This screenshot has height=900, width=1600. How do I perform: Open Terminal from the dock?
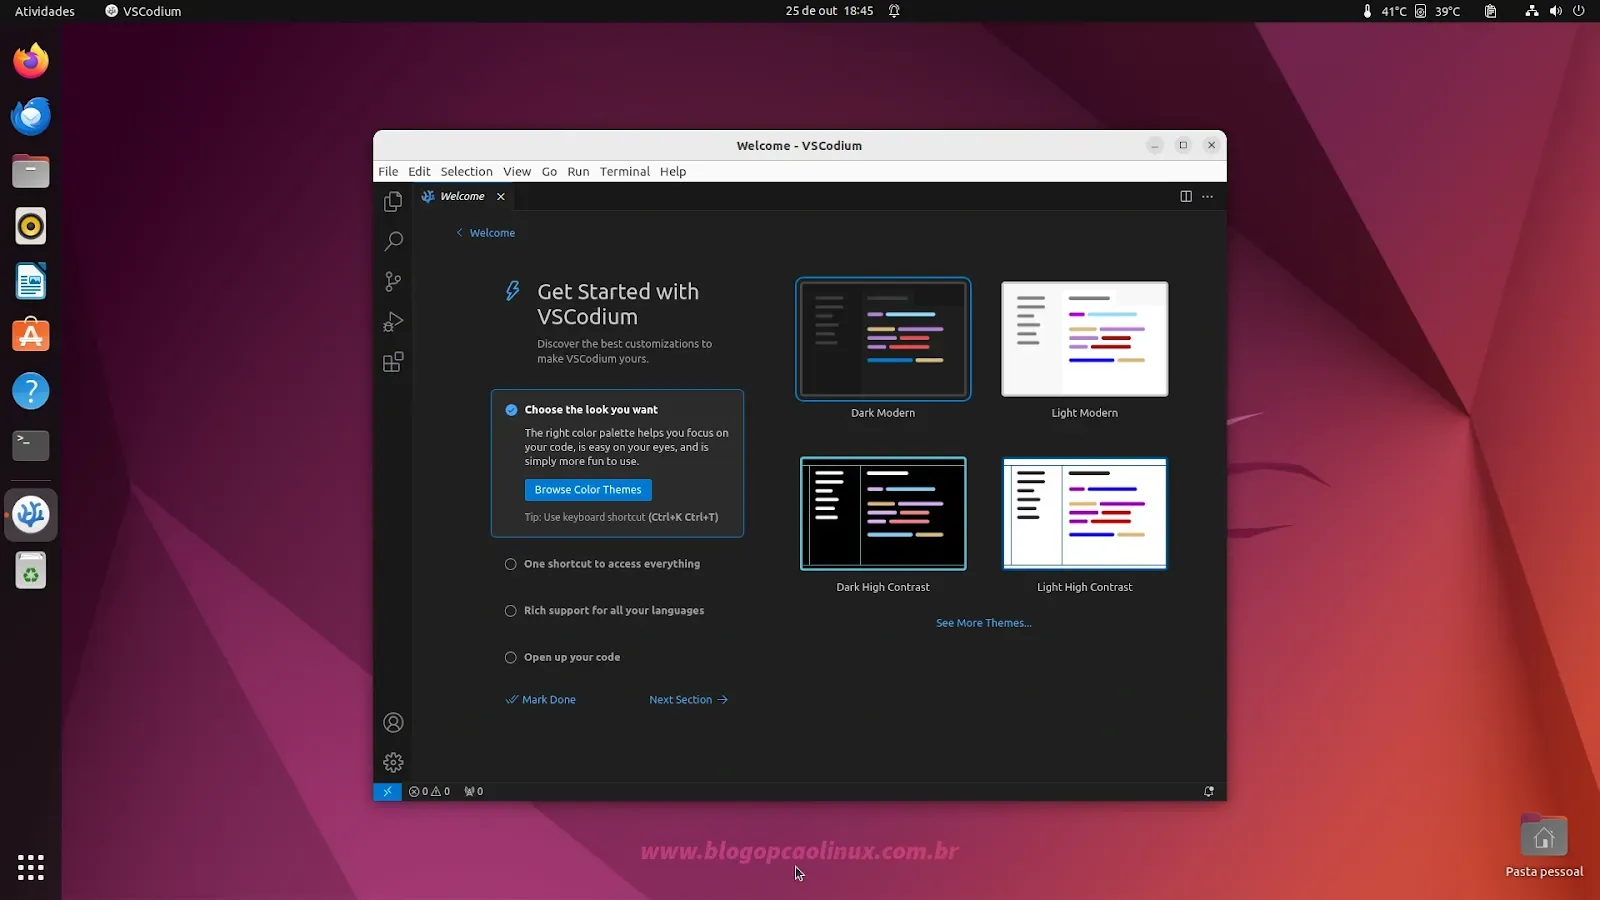pyautogui.click(x=31, y=446)
